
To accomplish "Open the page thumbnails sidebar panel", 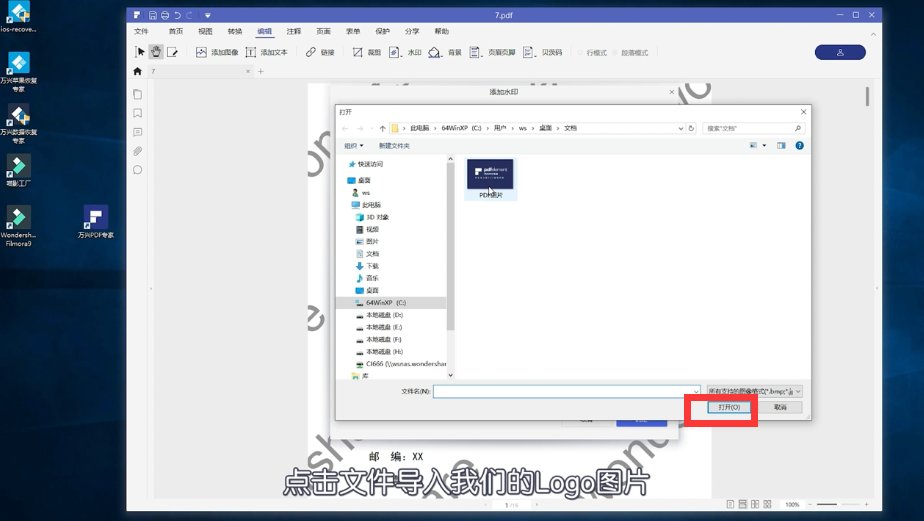I will point(137,94).
